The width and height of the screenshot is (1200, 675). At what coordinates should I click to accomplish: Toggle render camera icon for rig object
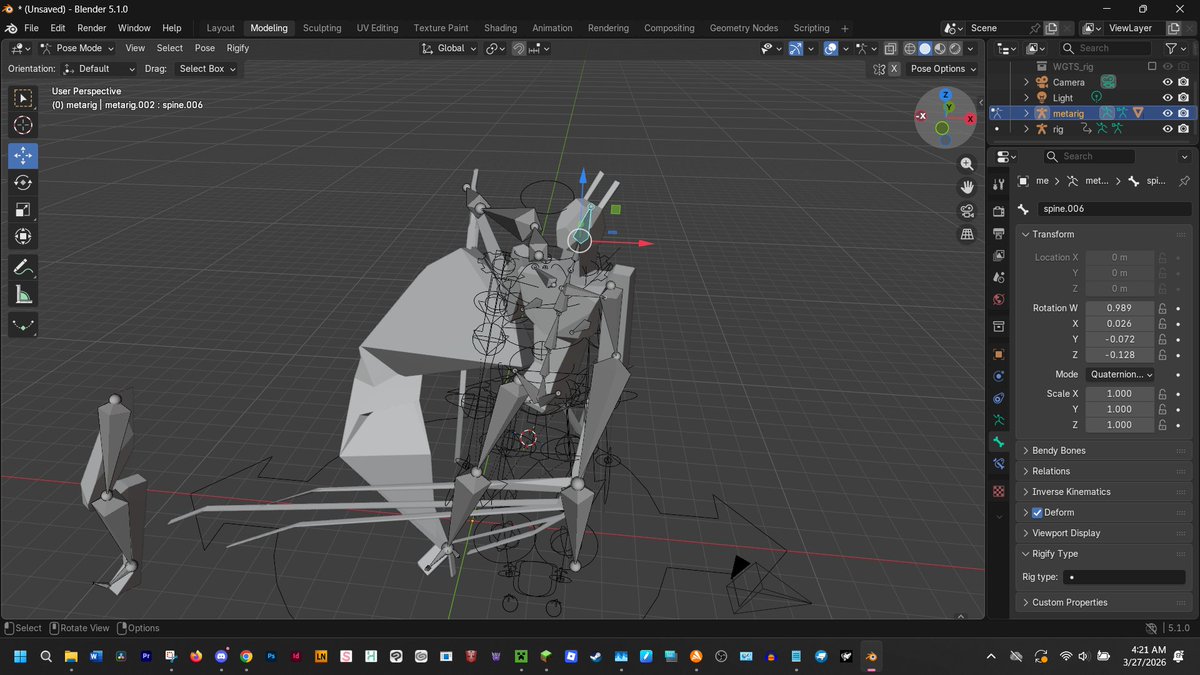click(x=1183, y=129)
